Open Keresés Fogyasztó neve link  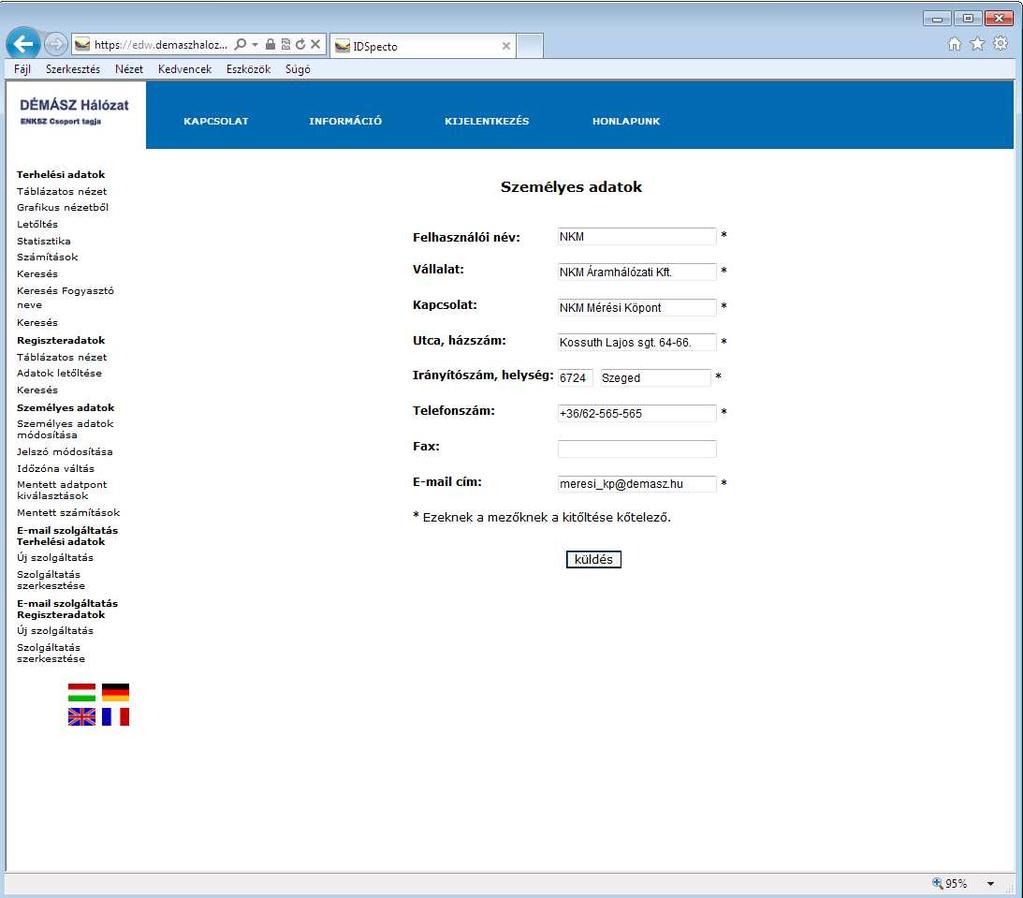tap(65, 298)
